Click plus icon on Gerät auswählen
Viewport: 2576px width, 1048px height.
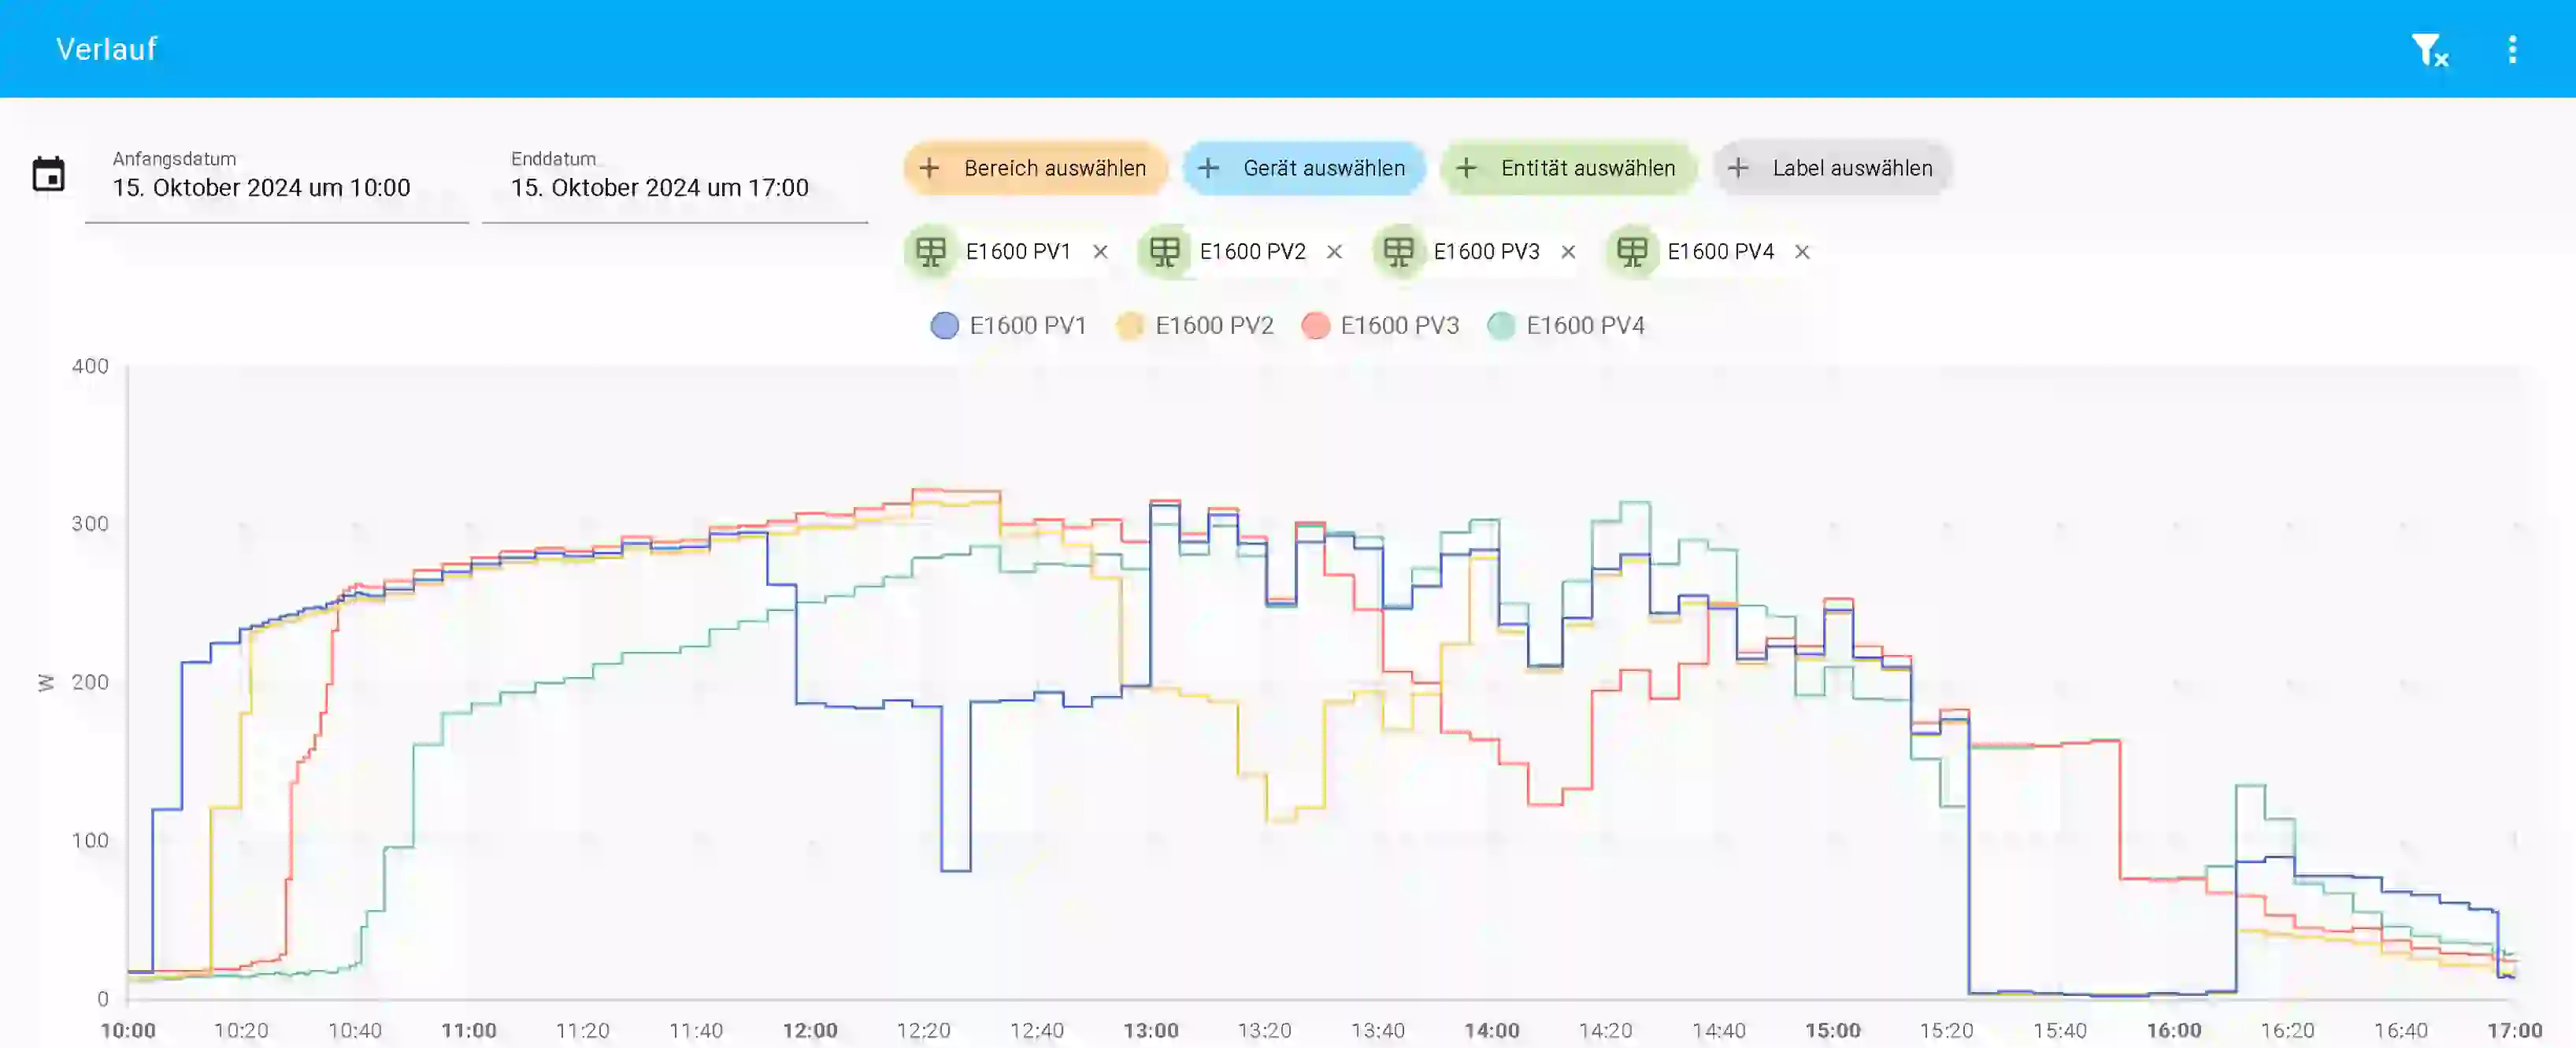pos(1208,168)
